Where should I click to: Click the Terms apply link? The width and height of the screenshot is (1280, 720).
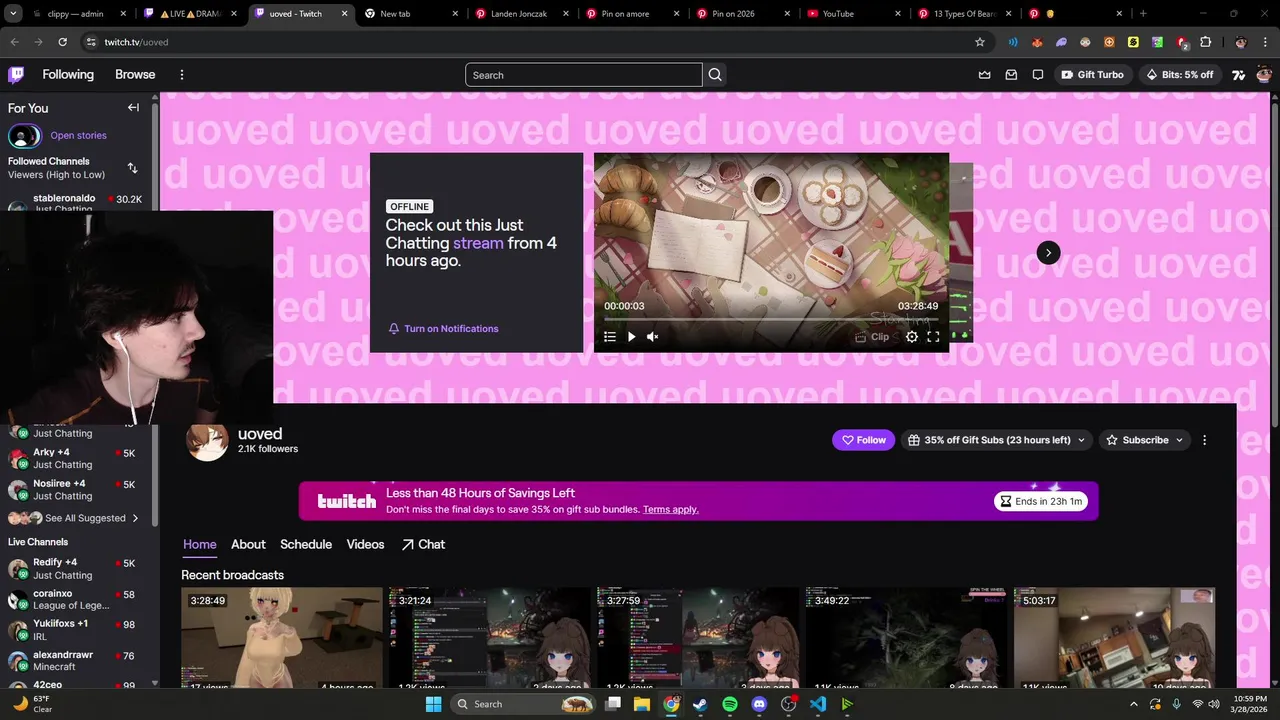pyautogui.click(x=670, y=509)
